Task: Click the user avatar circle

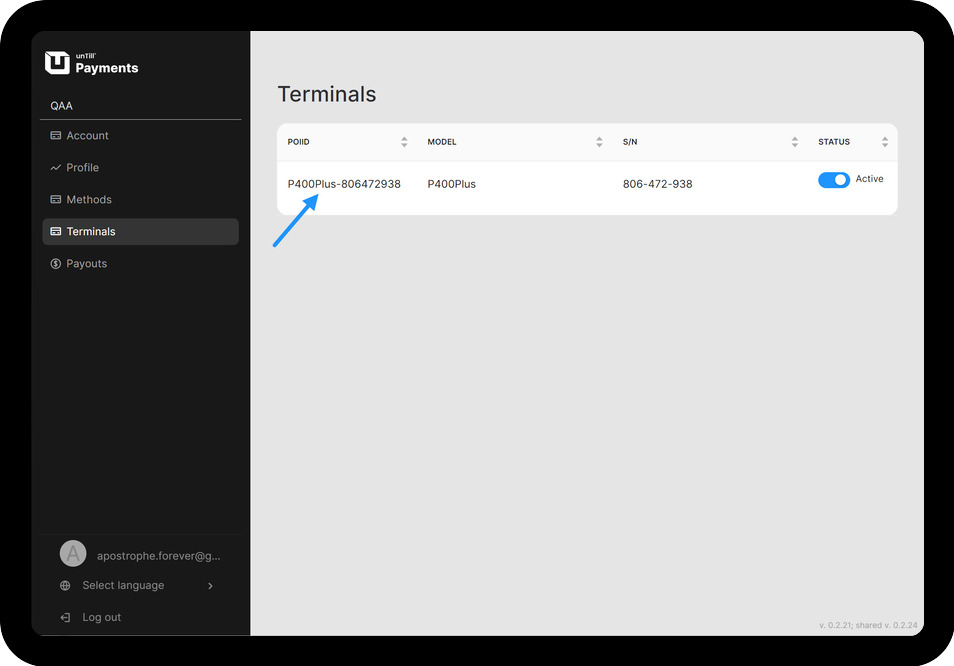Action: click(x=73, y=554)
